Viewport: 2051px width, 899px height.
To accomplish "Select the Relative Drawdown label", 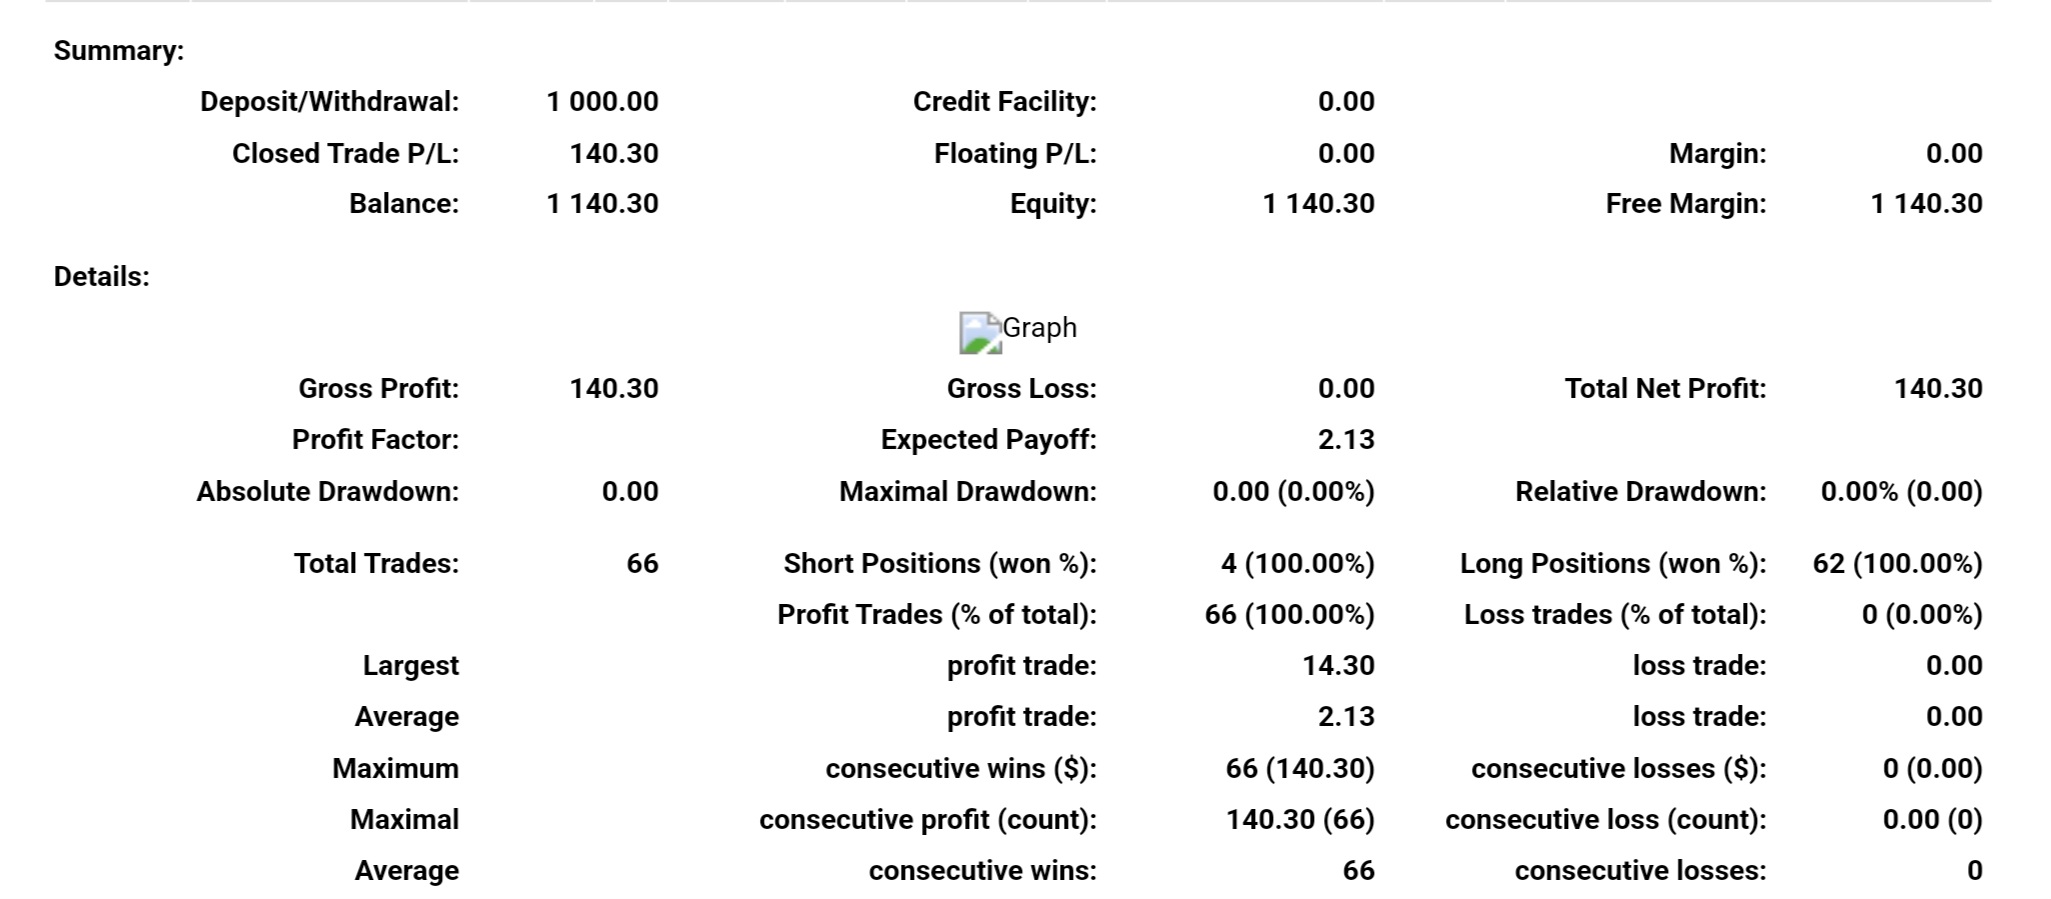I will click(1640, 492).
